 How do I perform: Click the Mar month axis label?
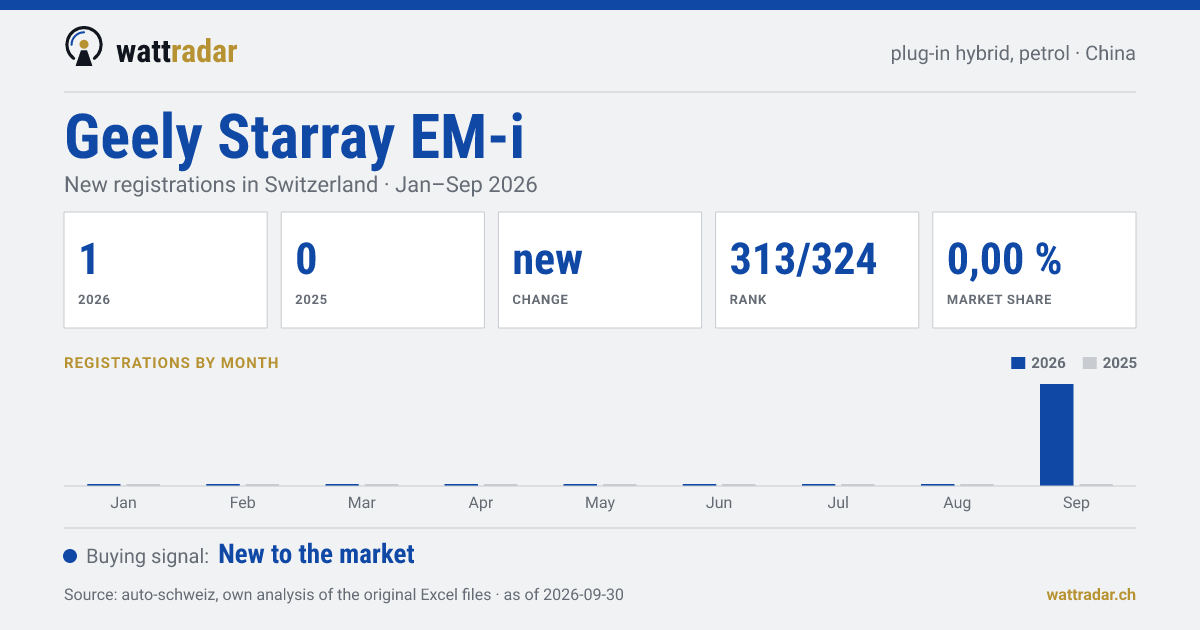click(x=362, y=503)
